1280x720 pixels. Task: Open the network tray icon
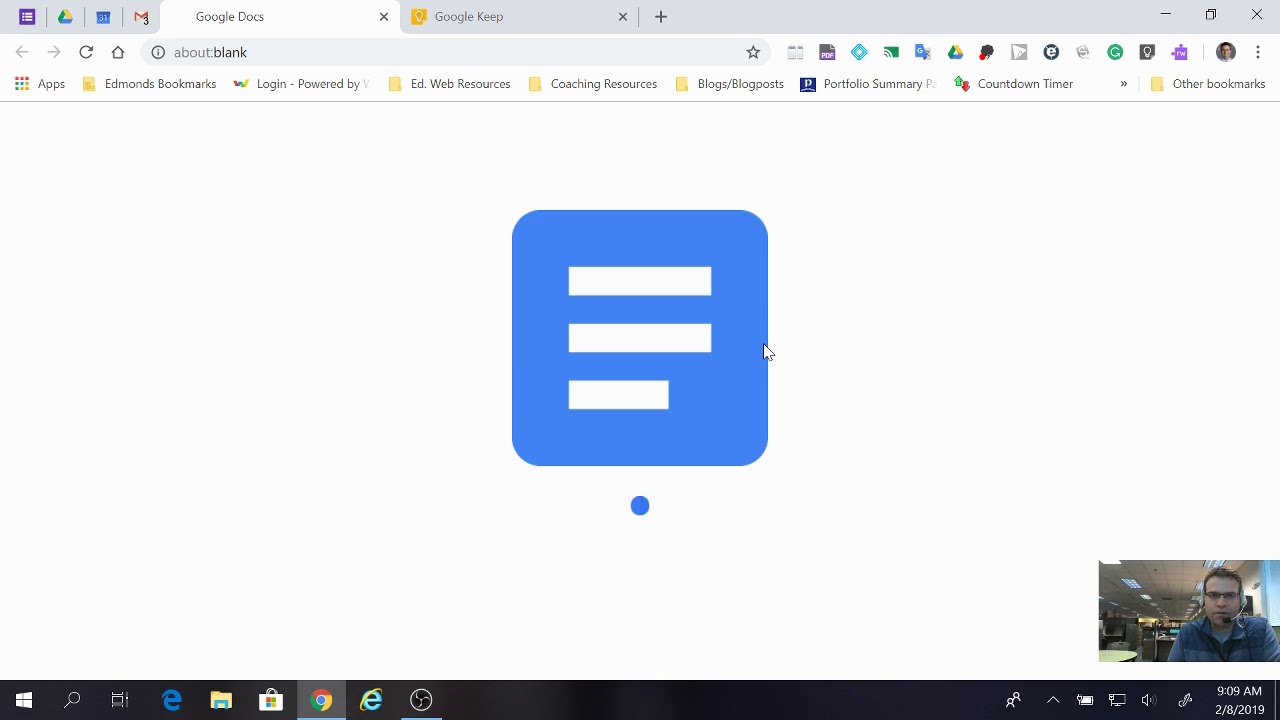pyautogui.click(x=1117, y=700)
